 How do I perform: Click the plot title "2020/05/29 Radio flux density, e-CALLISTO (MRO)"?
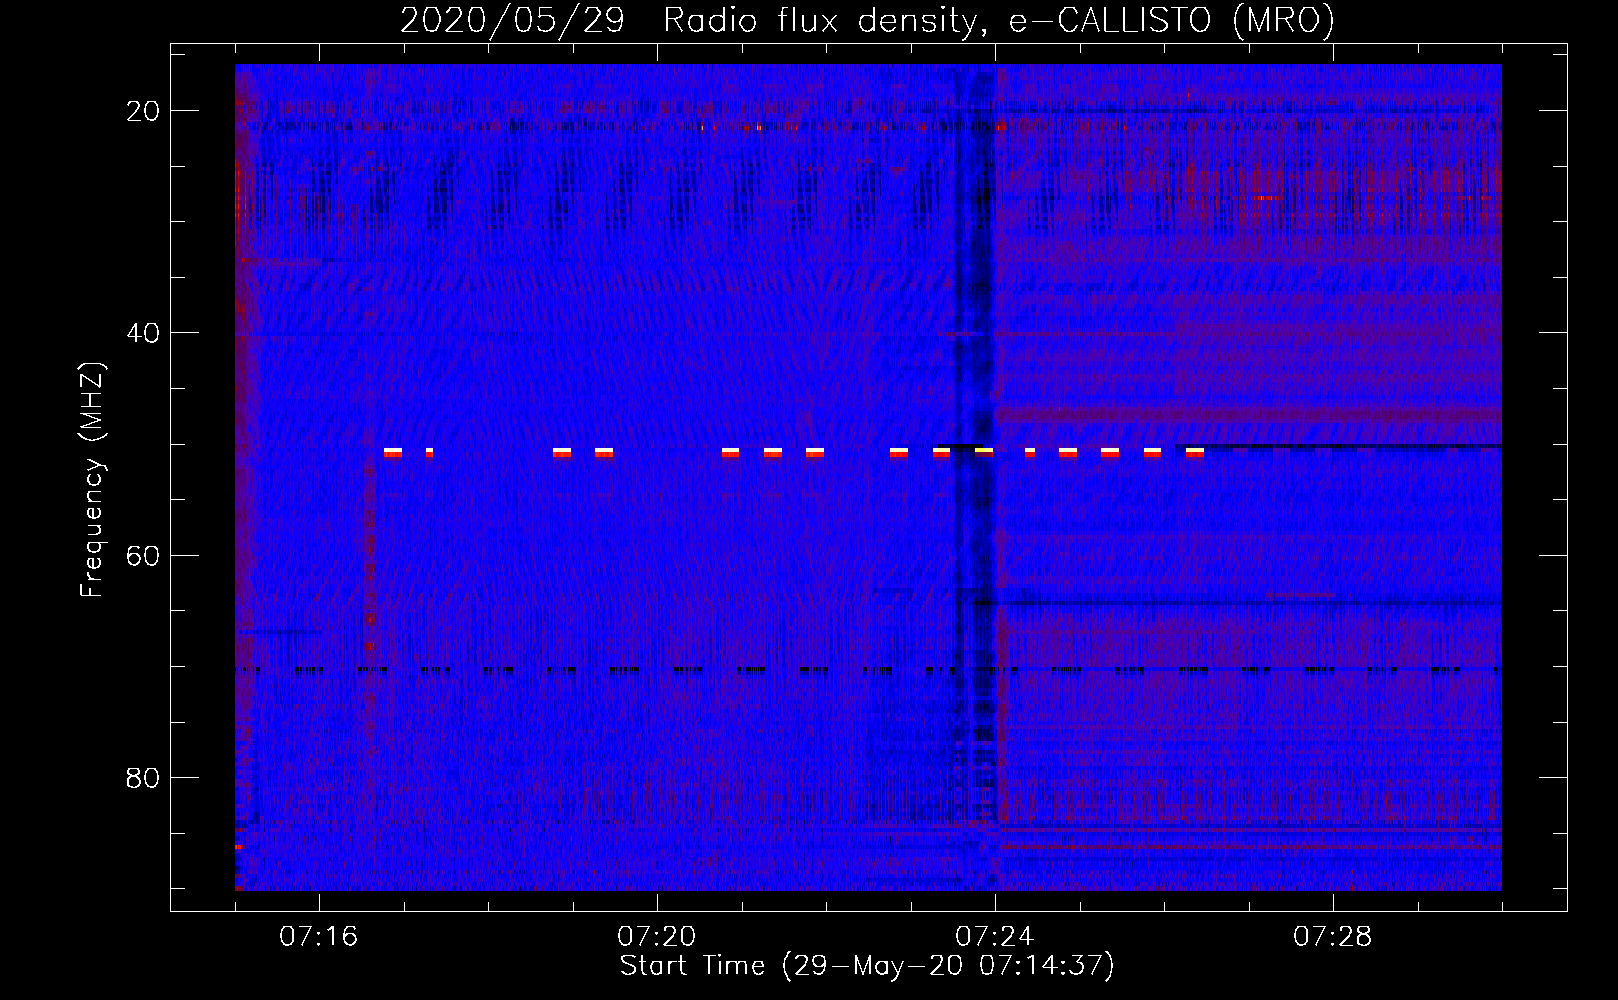click(867, 20)
